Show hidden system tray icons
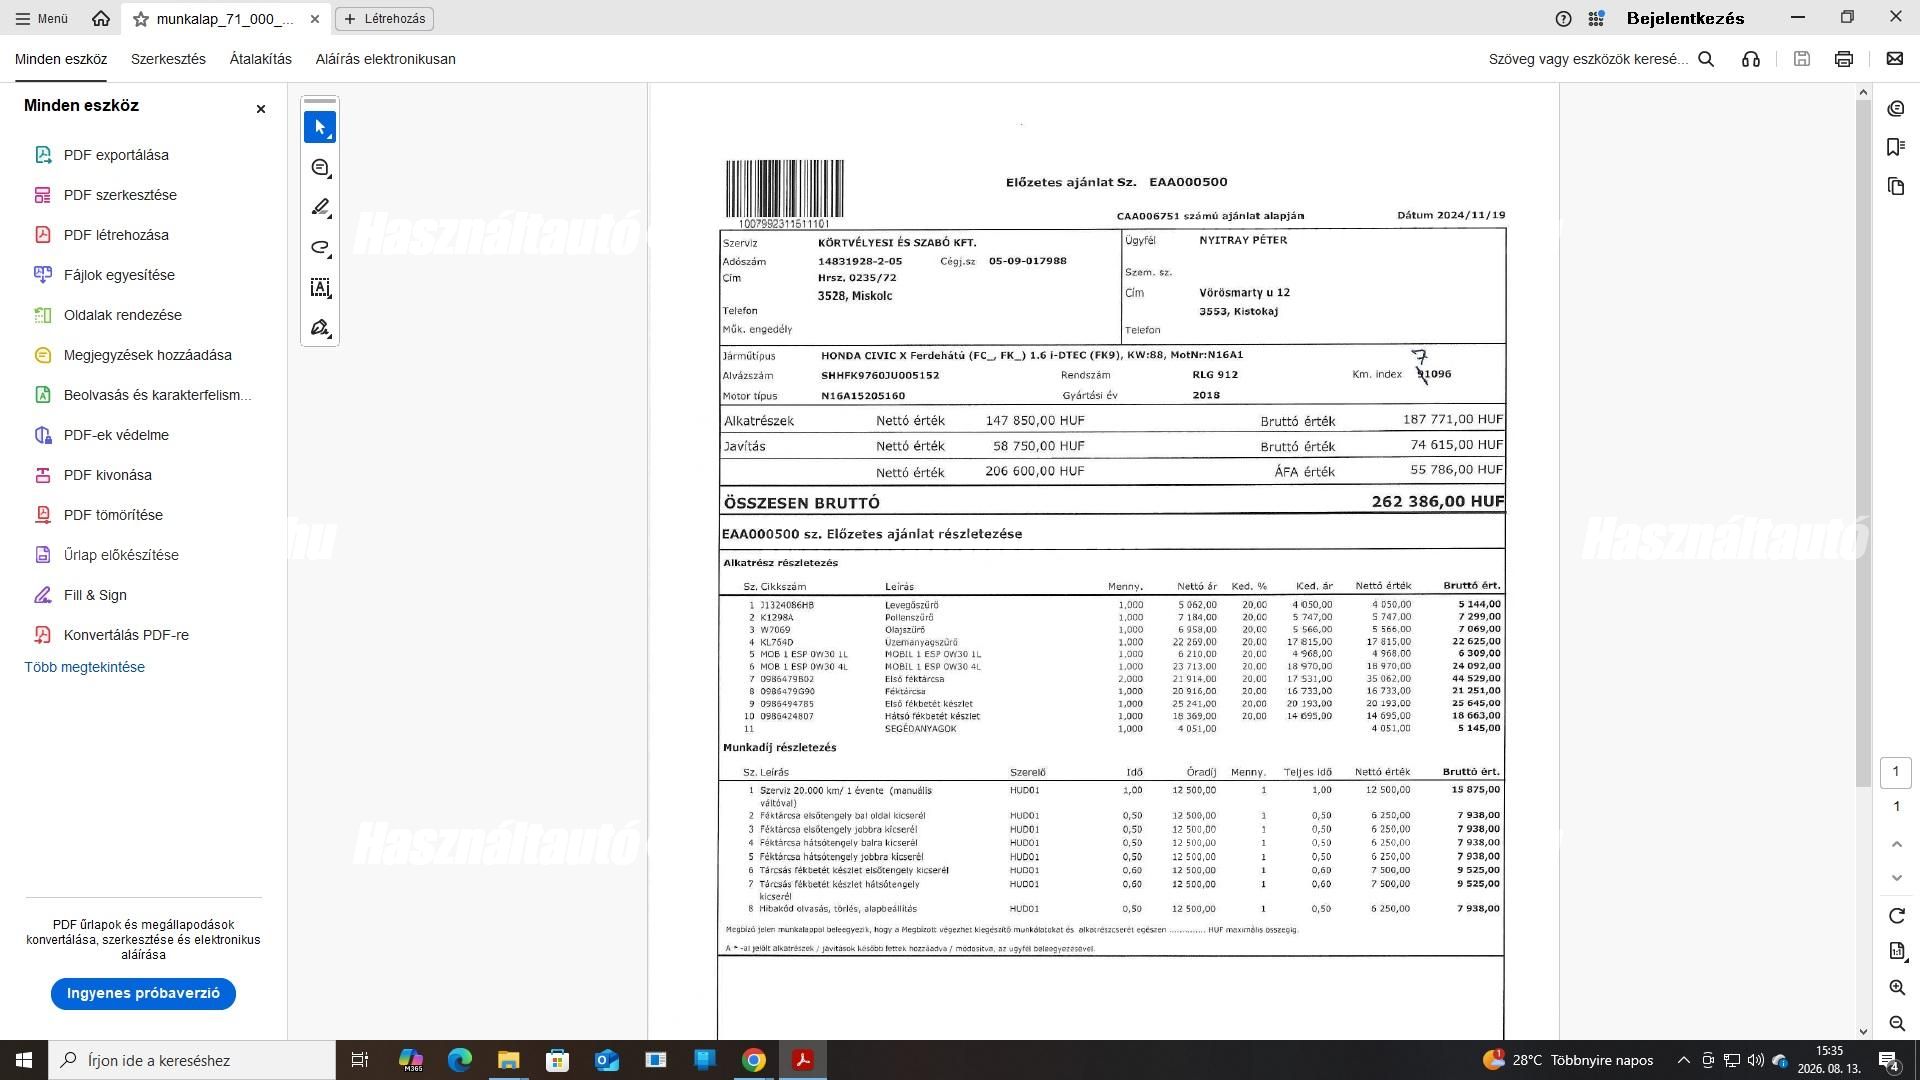Viewport: 1920px width, 1080px height. pyautogui.click(x=1683, y=1060)
